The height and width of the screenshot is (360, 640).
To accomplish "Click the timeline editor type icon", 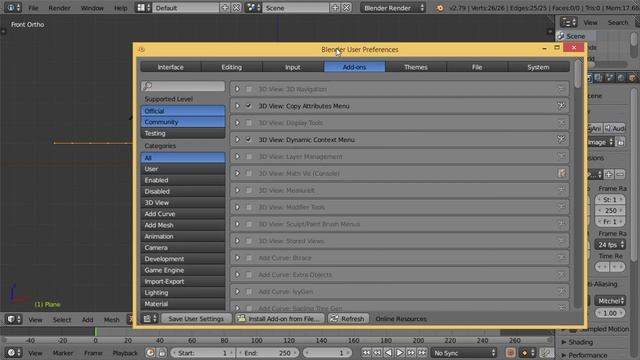I will click(13, 353).
